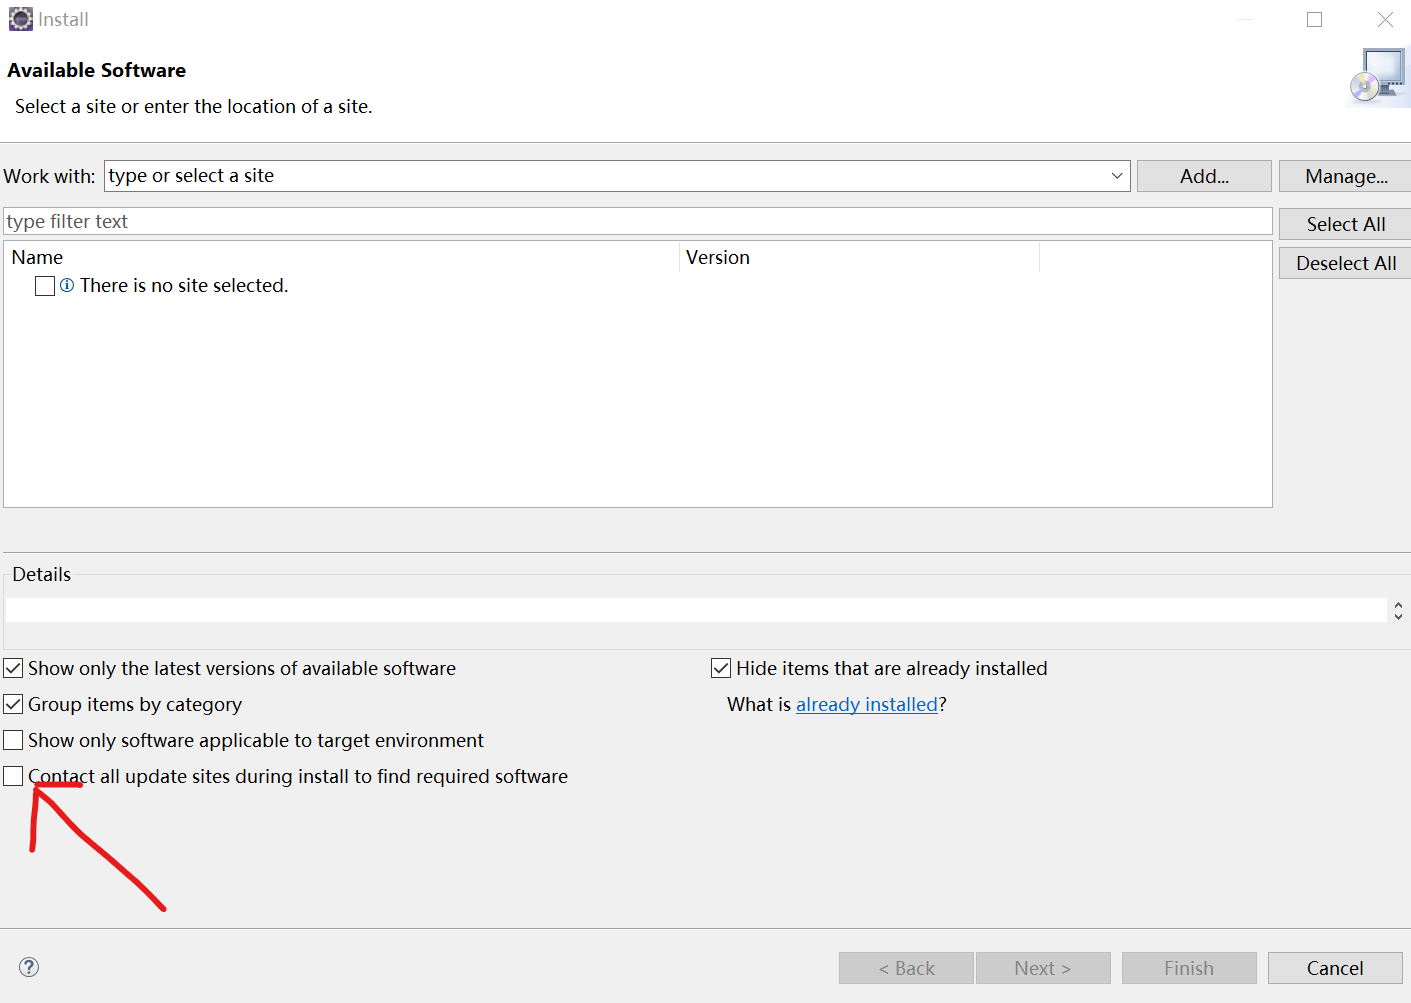The width and height of the screenshot is (1411, 1003).
Task: Maximize the Install dialog window
Action: pyautogui.click(x=1314, y=20)
